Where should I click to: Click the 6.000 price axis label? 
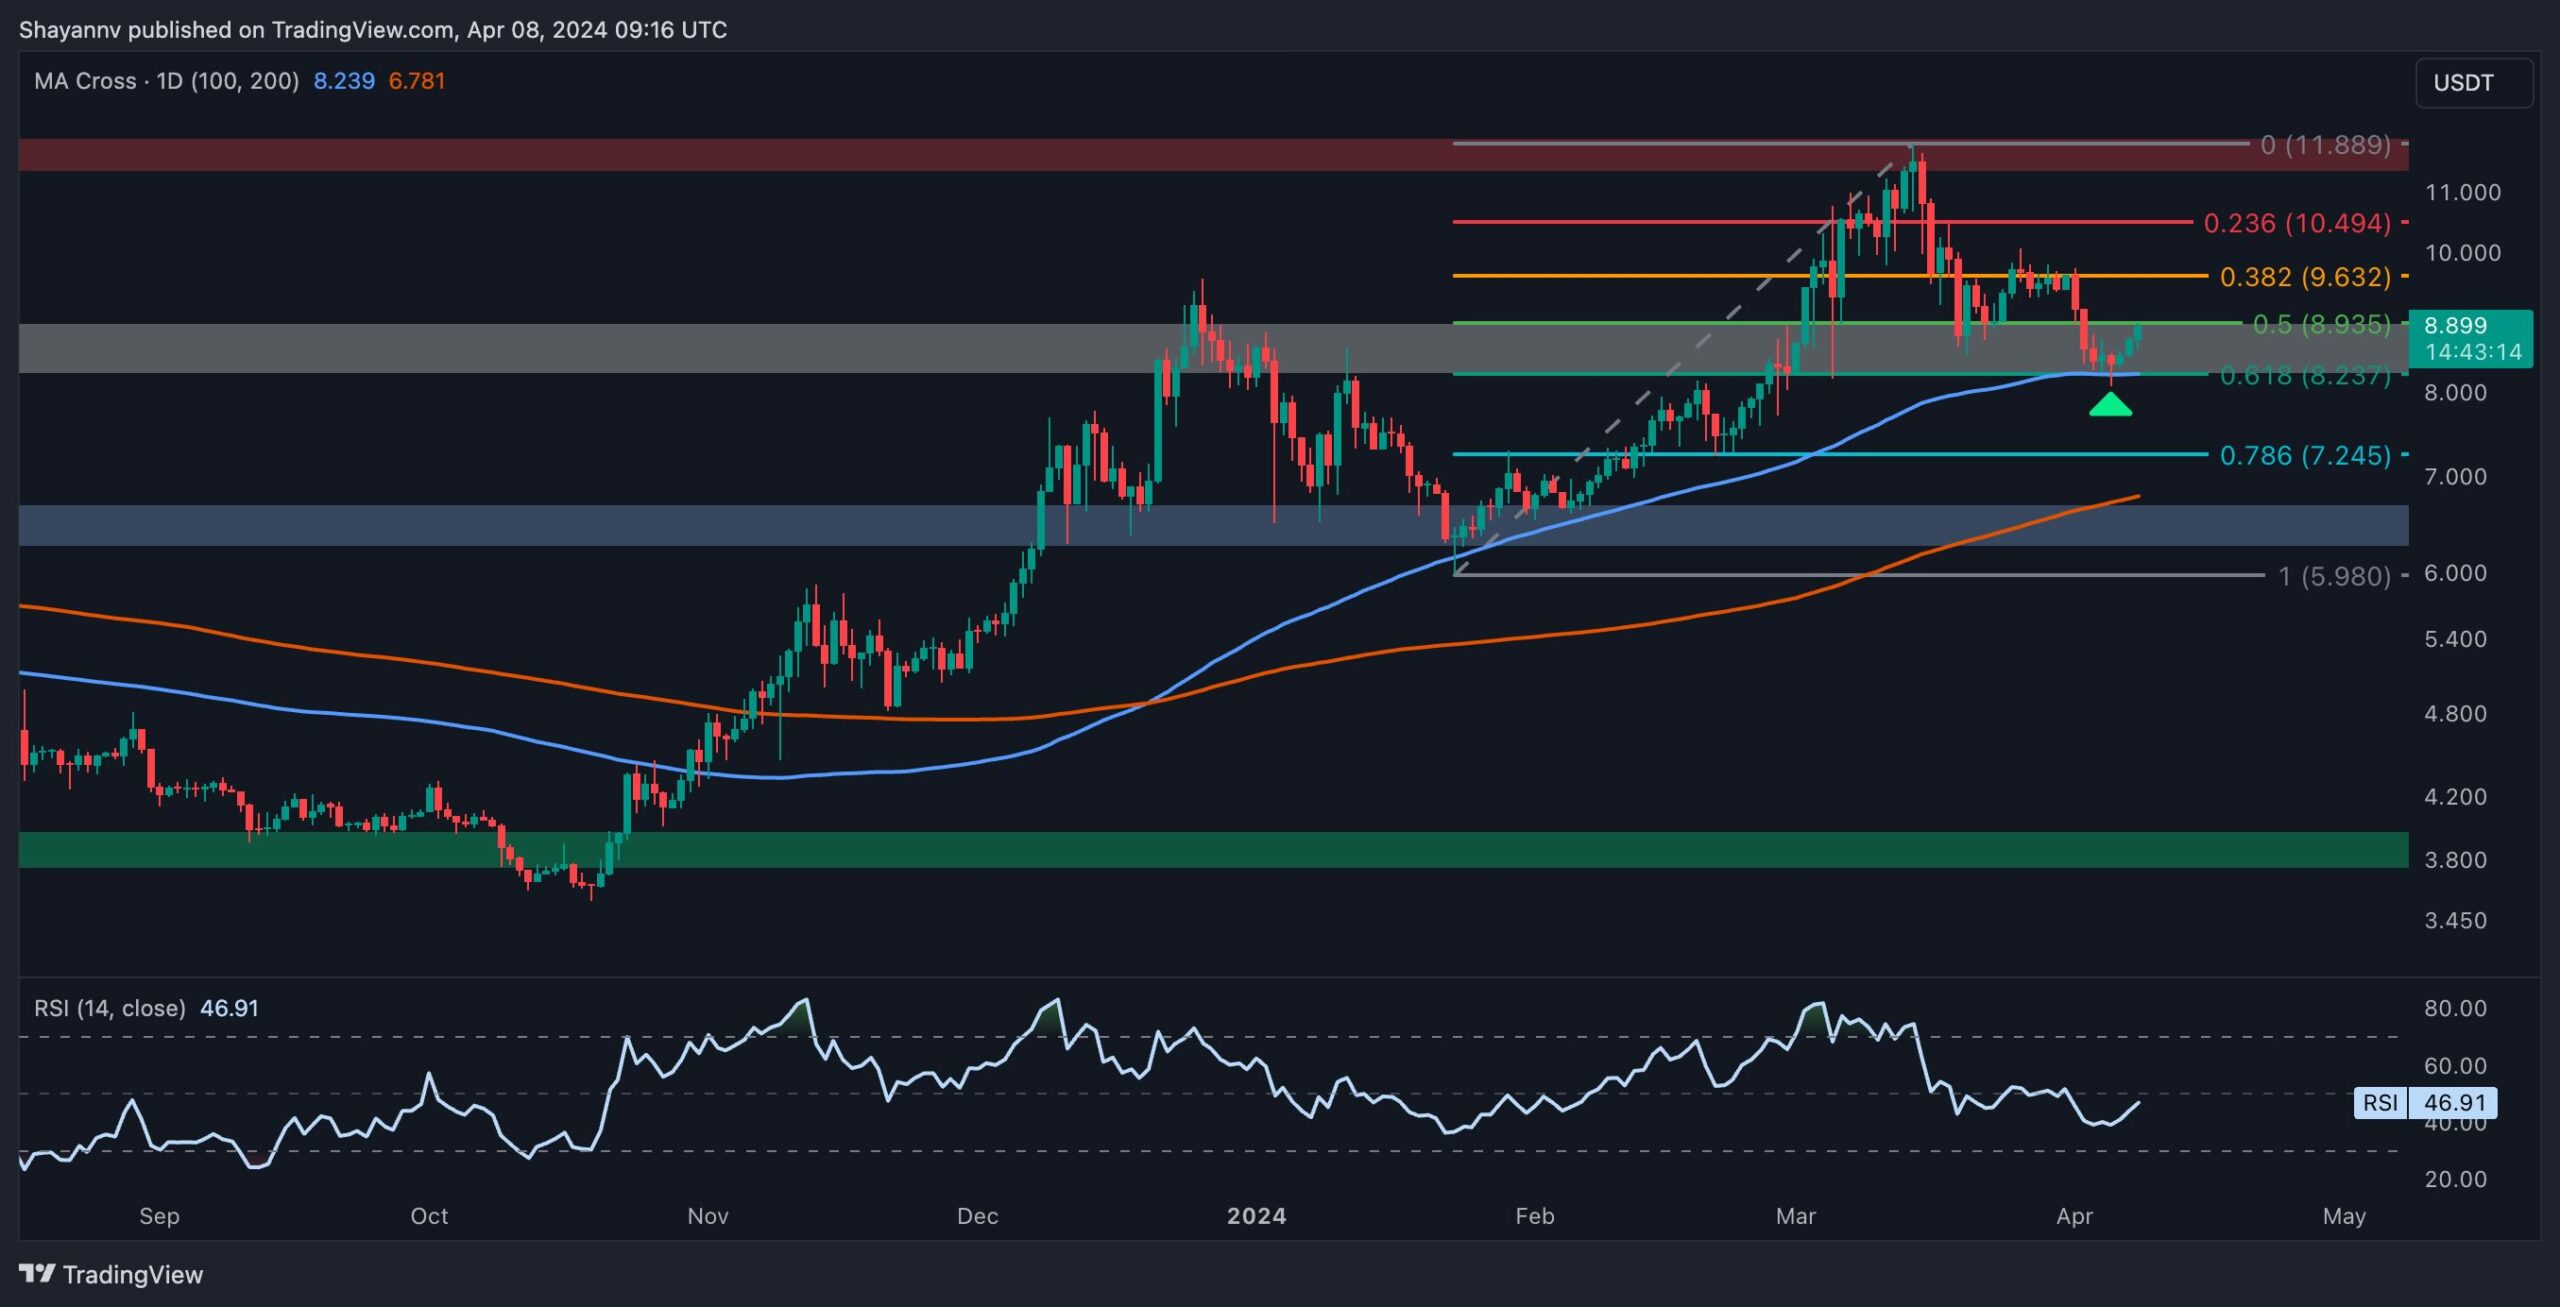click(x=2455, y=573)
